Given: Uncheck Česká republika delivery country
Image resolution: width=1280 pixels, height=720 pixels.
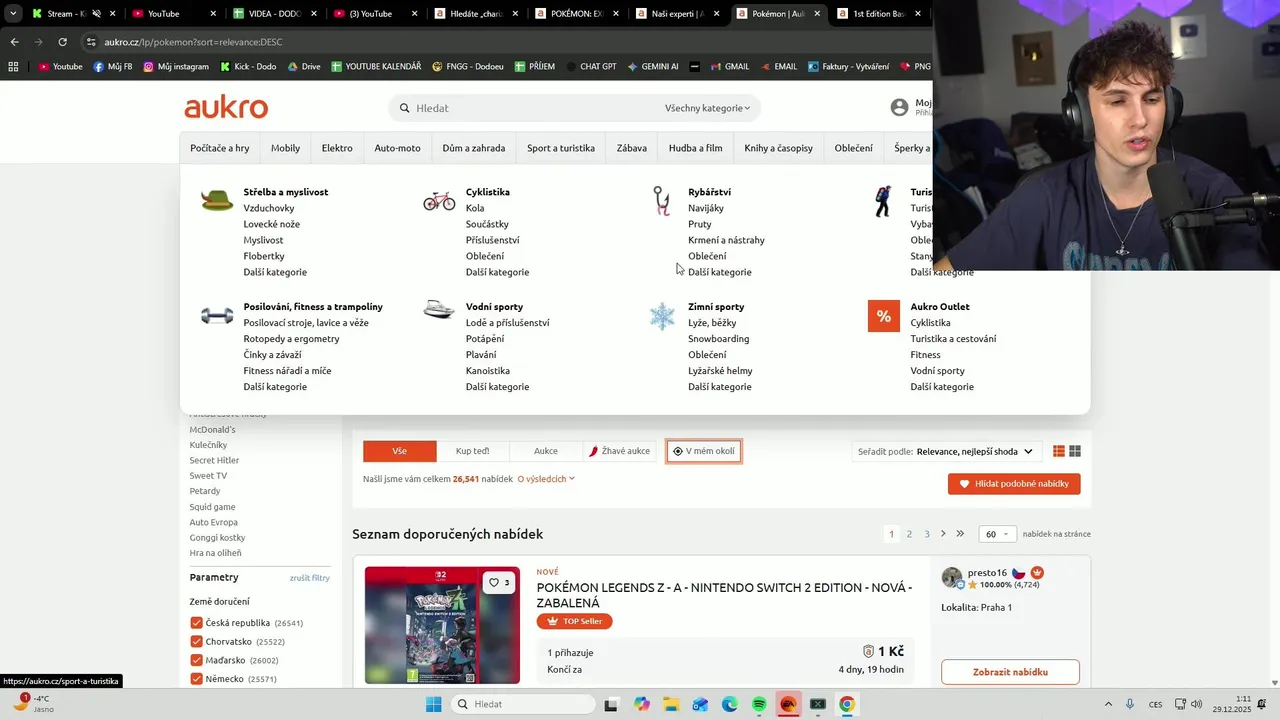Looking at the screenshot, I should click(x=196, y=623).
